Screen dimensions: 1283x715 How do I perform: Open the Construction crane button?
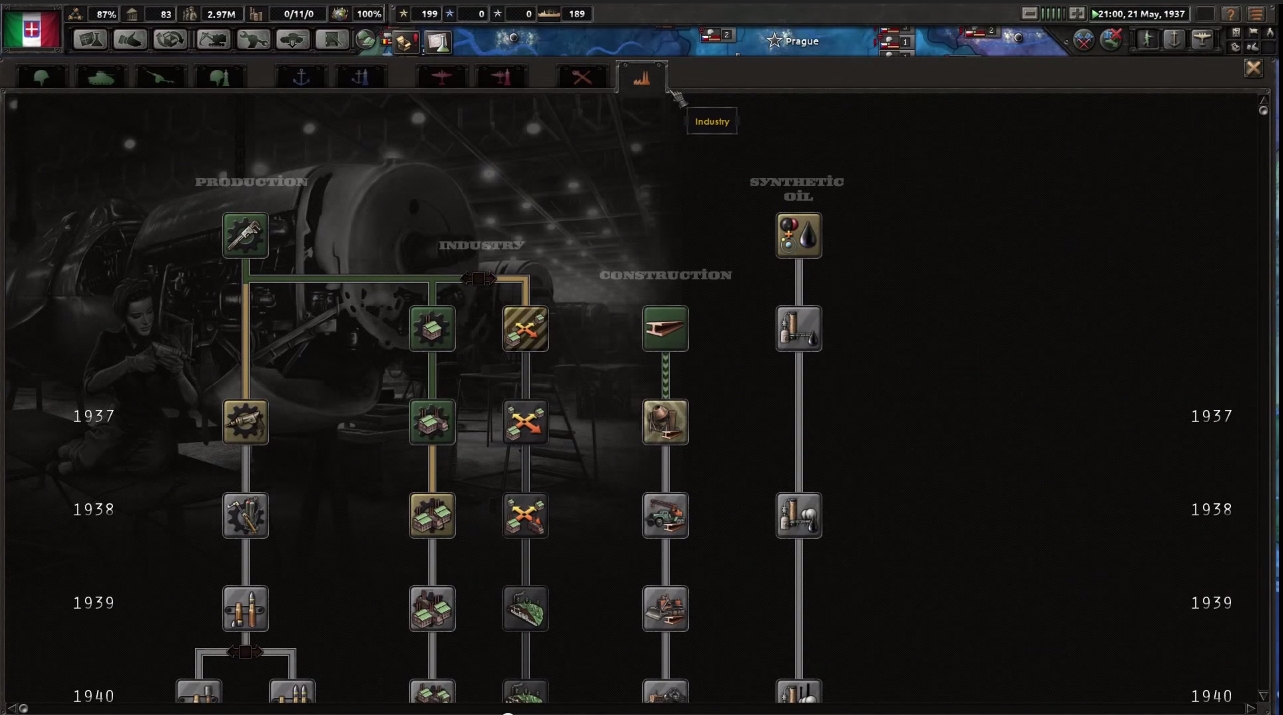coord(212,40)
